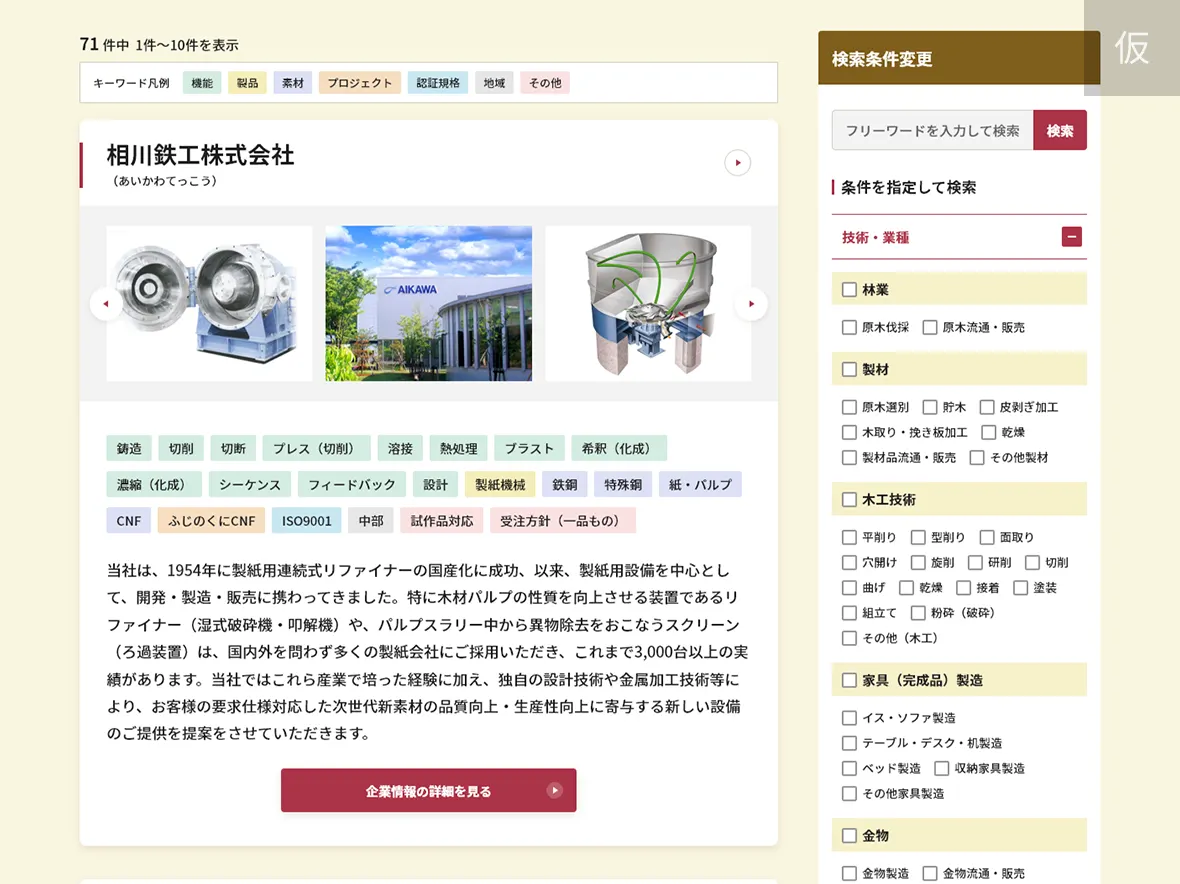Click the previous-image arrow on the company carousel

[x=106, y=304]
